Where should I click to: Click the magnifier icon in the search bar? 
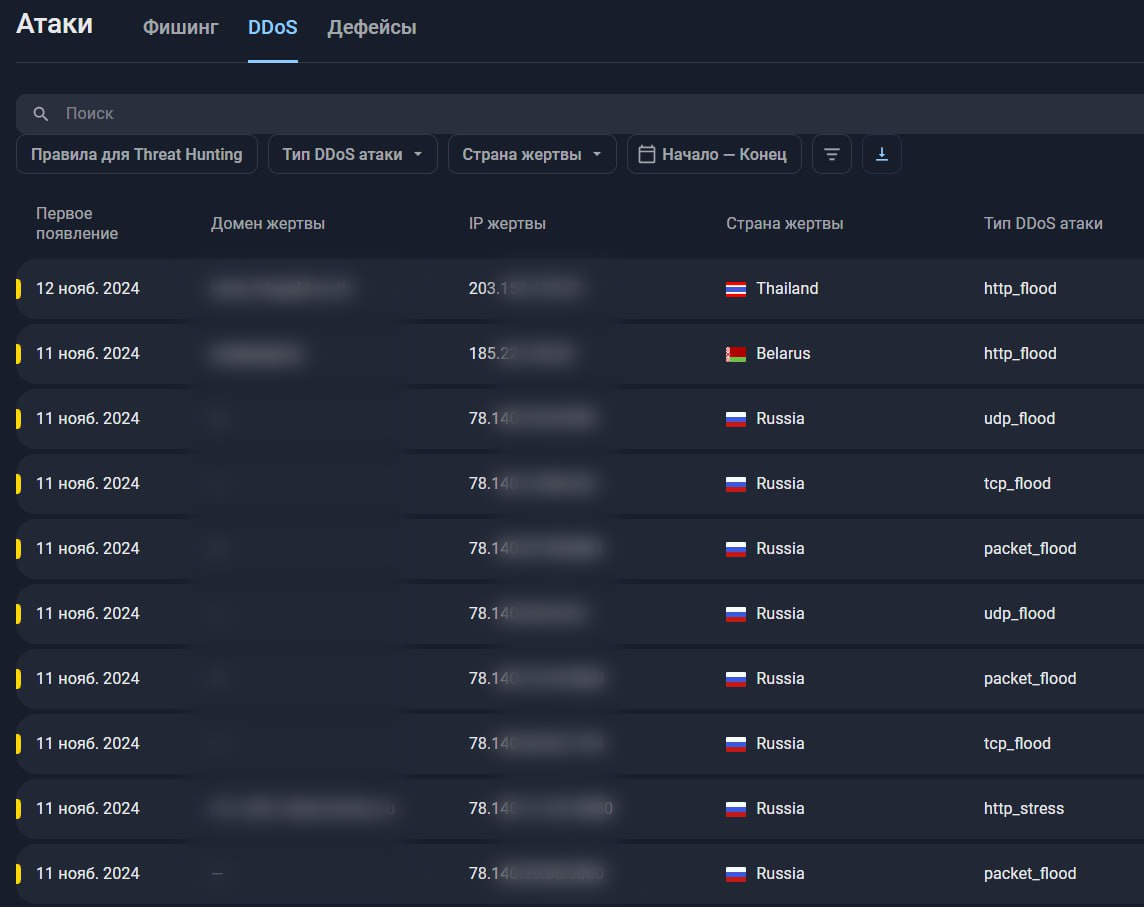tap(41, 114)
